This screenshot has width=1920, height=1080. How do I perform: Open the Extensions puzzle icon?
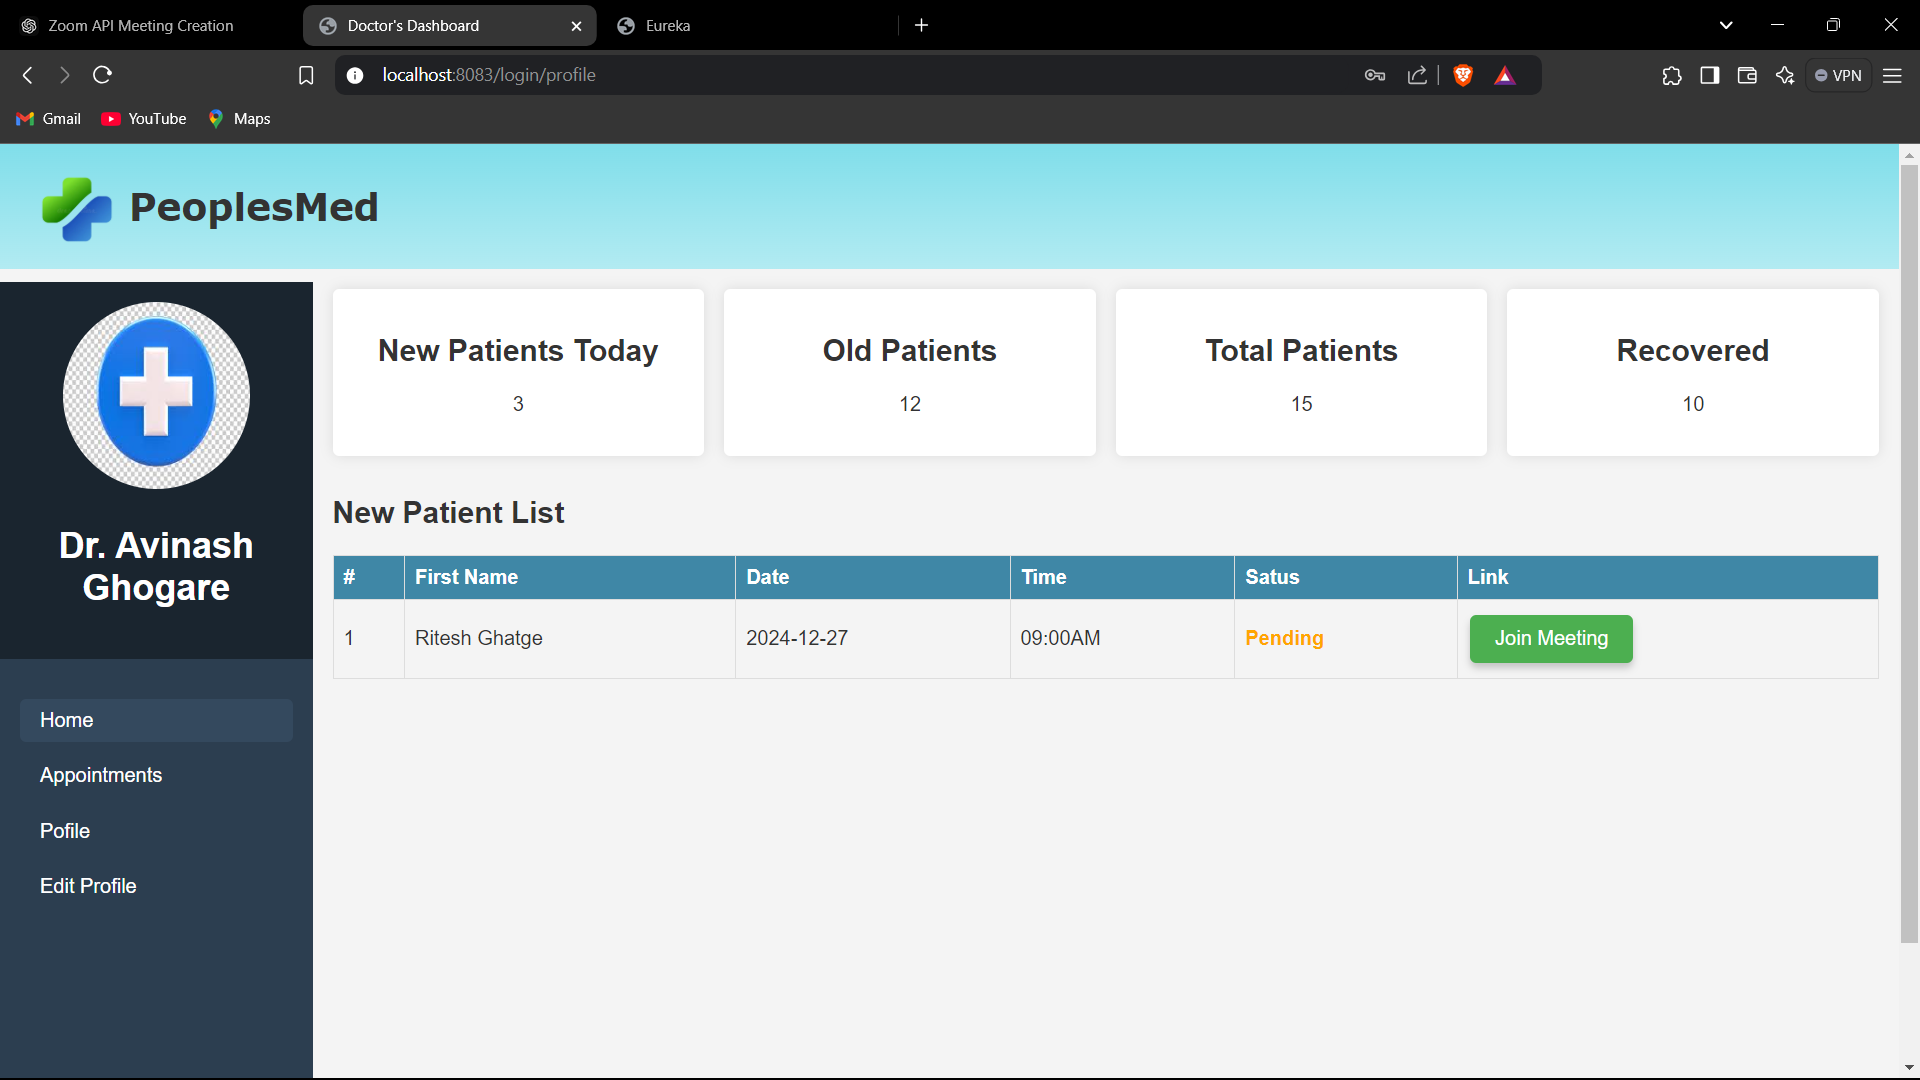point(1672,75)
